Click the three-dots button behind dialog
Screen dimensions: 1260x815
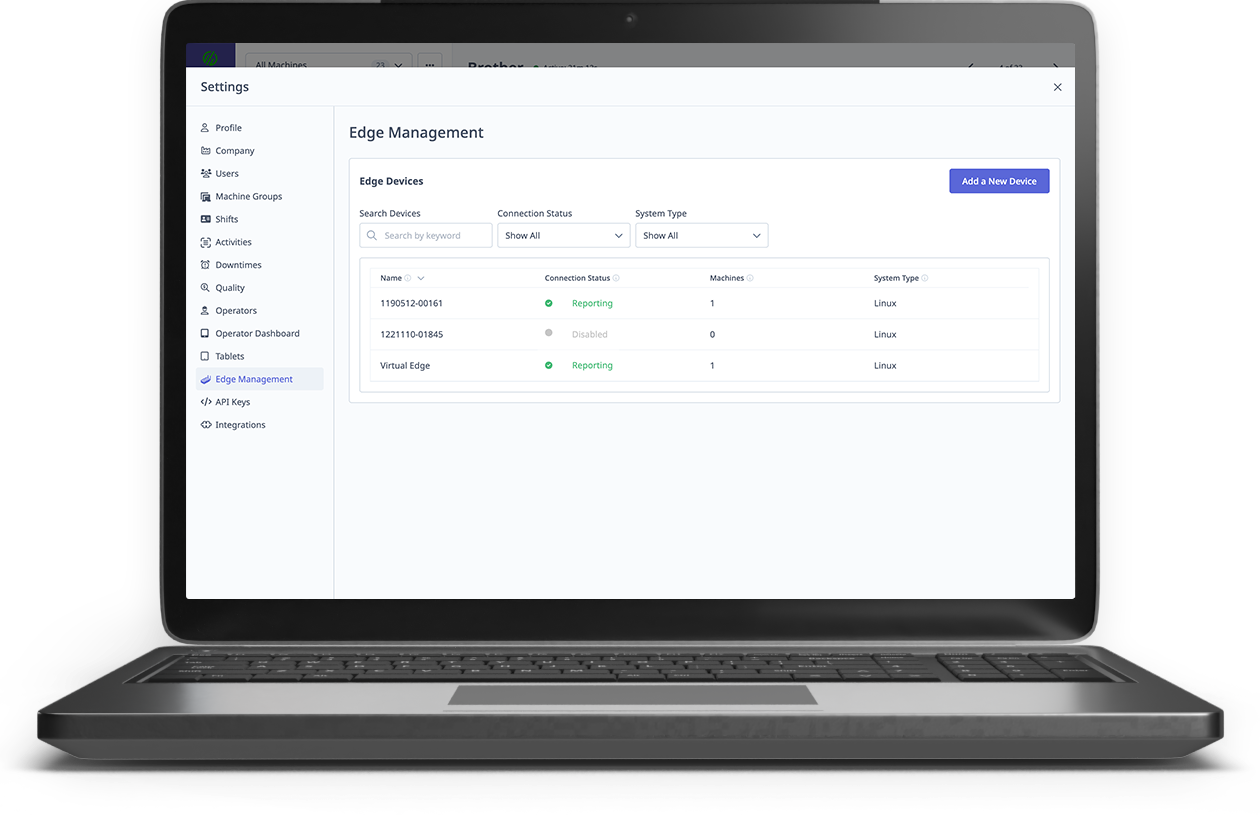point(430,62)
